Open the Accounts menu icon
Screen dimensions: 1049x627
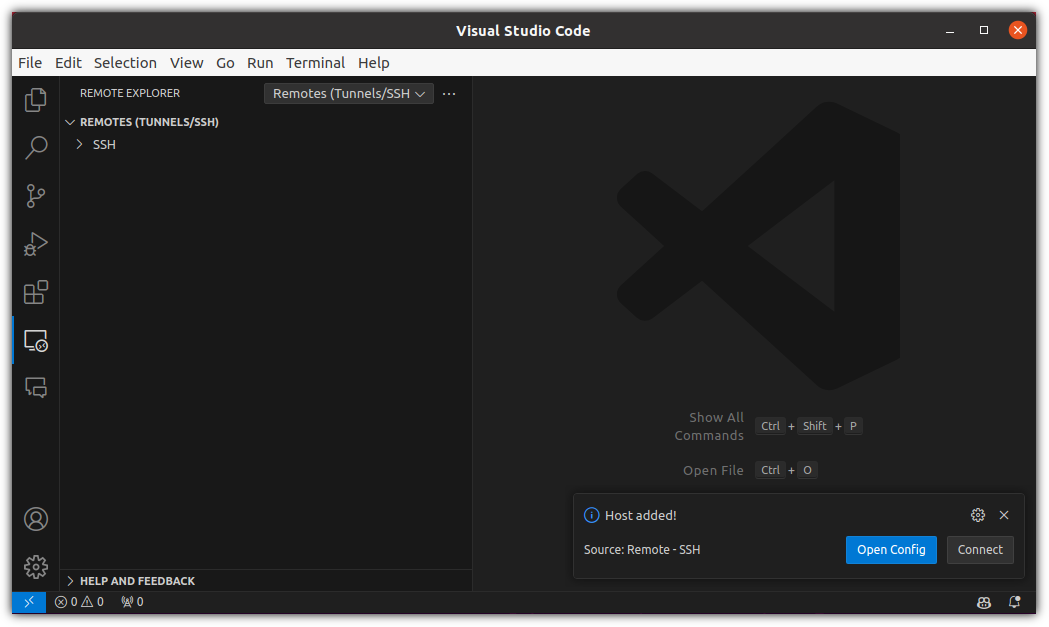[x=35, y=519]
